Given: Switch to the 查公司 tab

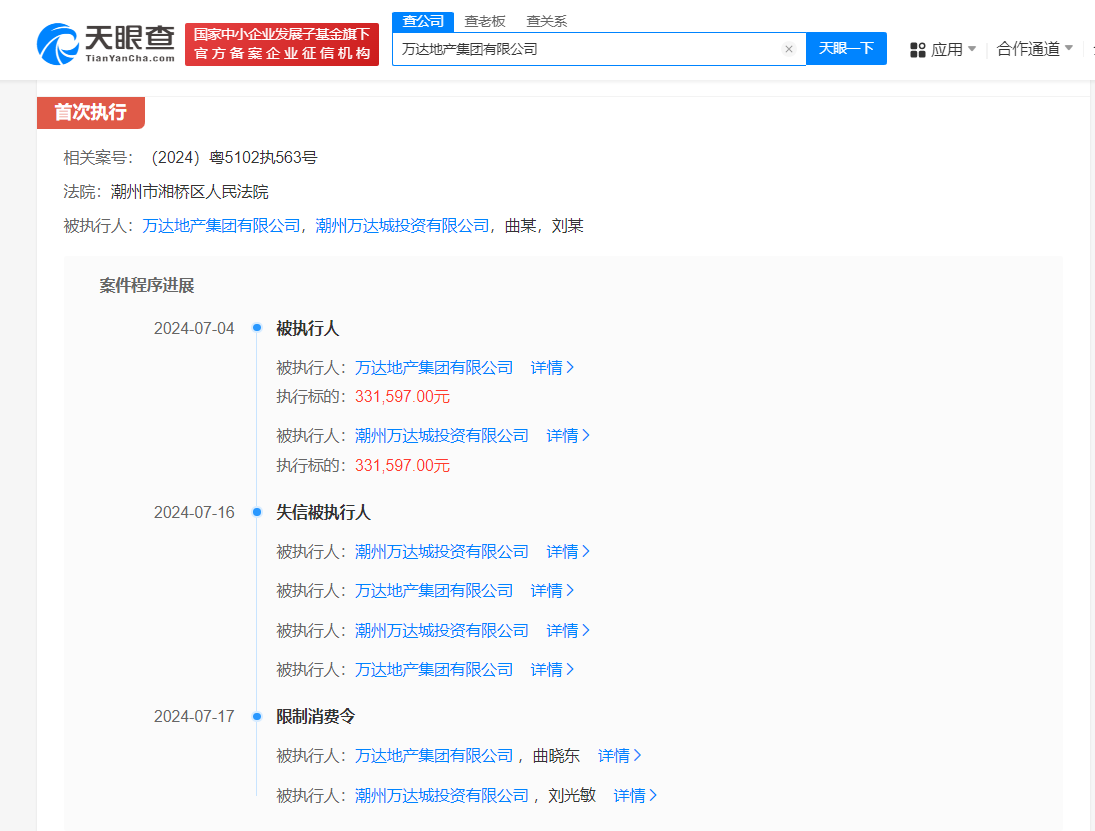Looking at the screenshot, I should (x=422, y=20).
